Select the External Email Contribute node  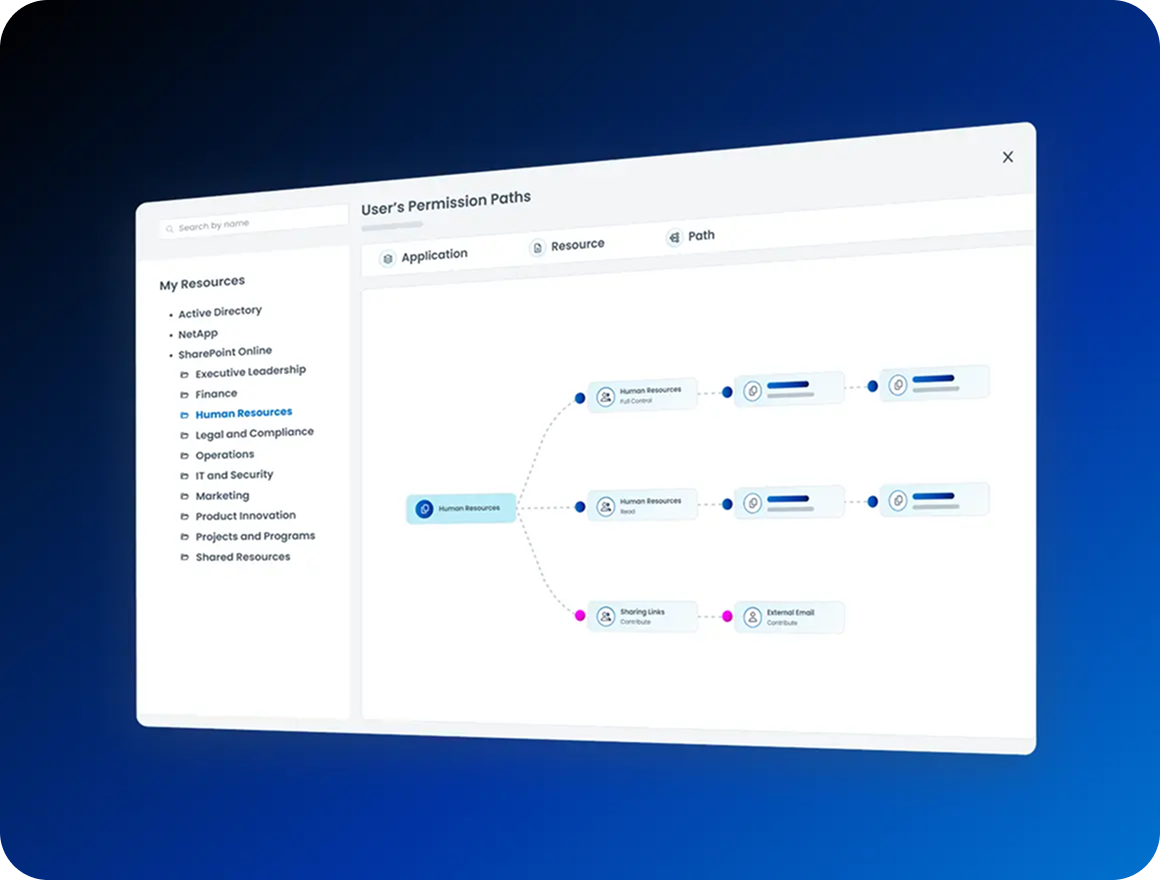click(x=789, y=617)
